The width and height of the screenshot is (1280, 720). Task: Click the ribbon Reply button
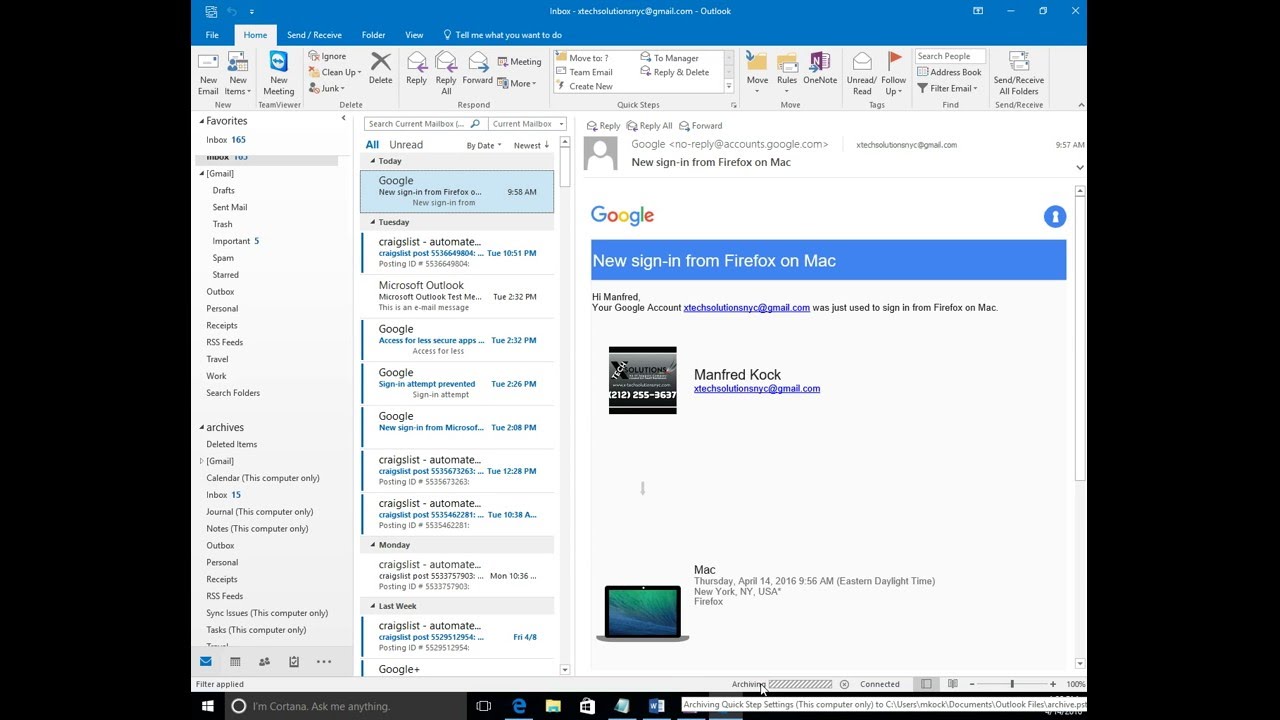(x=416, y=70)
